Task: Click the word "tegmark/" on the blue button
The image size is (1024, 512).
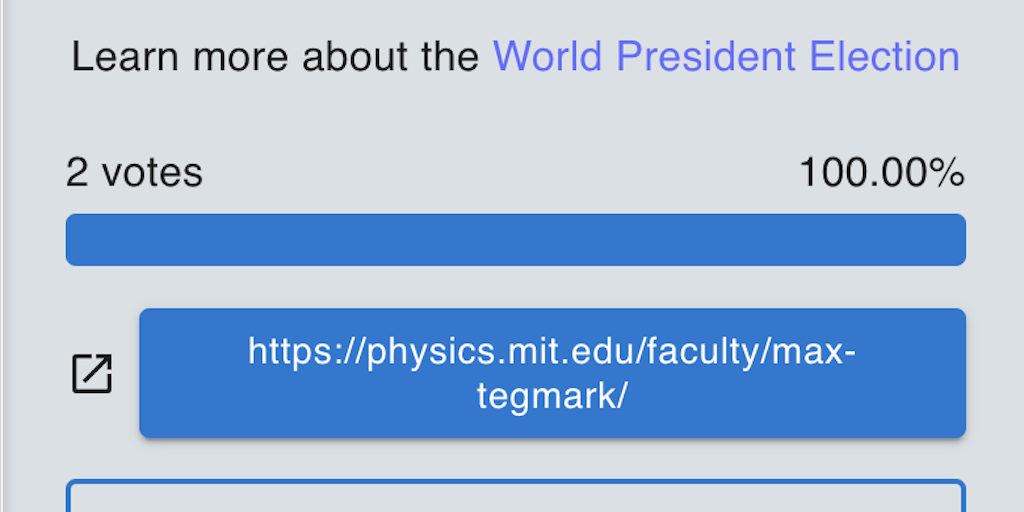Action: (552, 396)
